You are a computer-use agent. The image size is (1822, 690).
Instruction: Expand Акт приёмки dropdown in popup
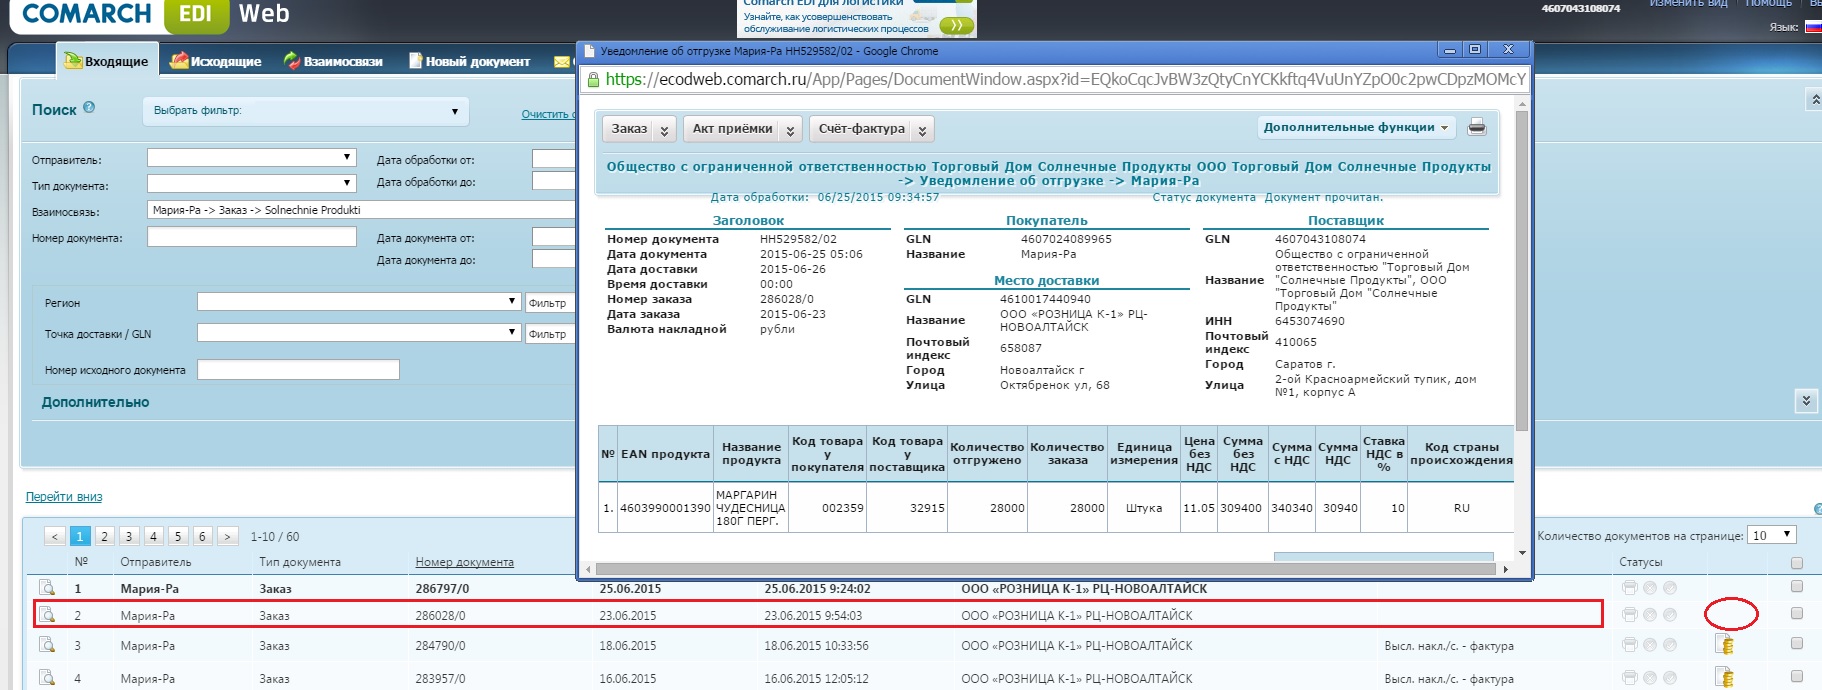coord(790,129)
